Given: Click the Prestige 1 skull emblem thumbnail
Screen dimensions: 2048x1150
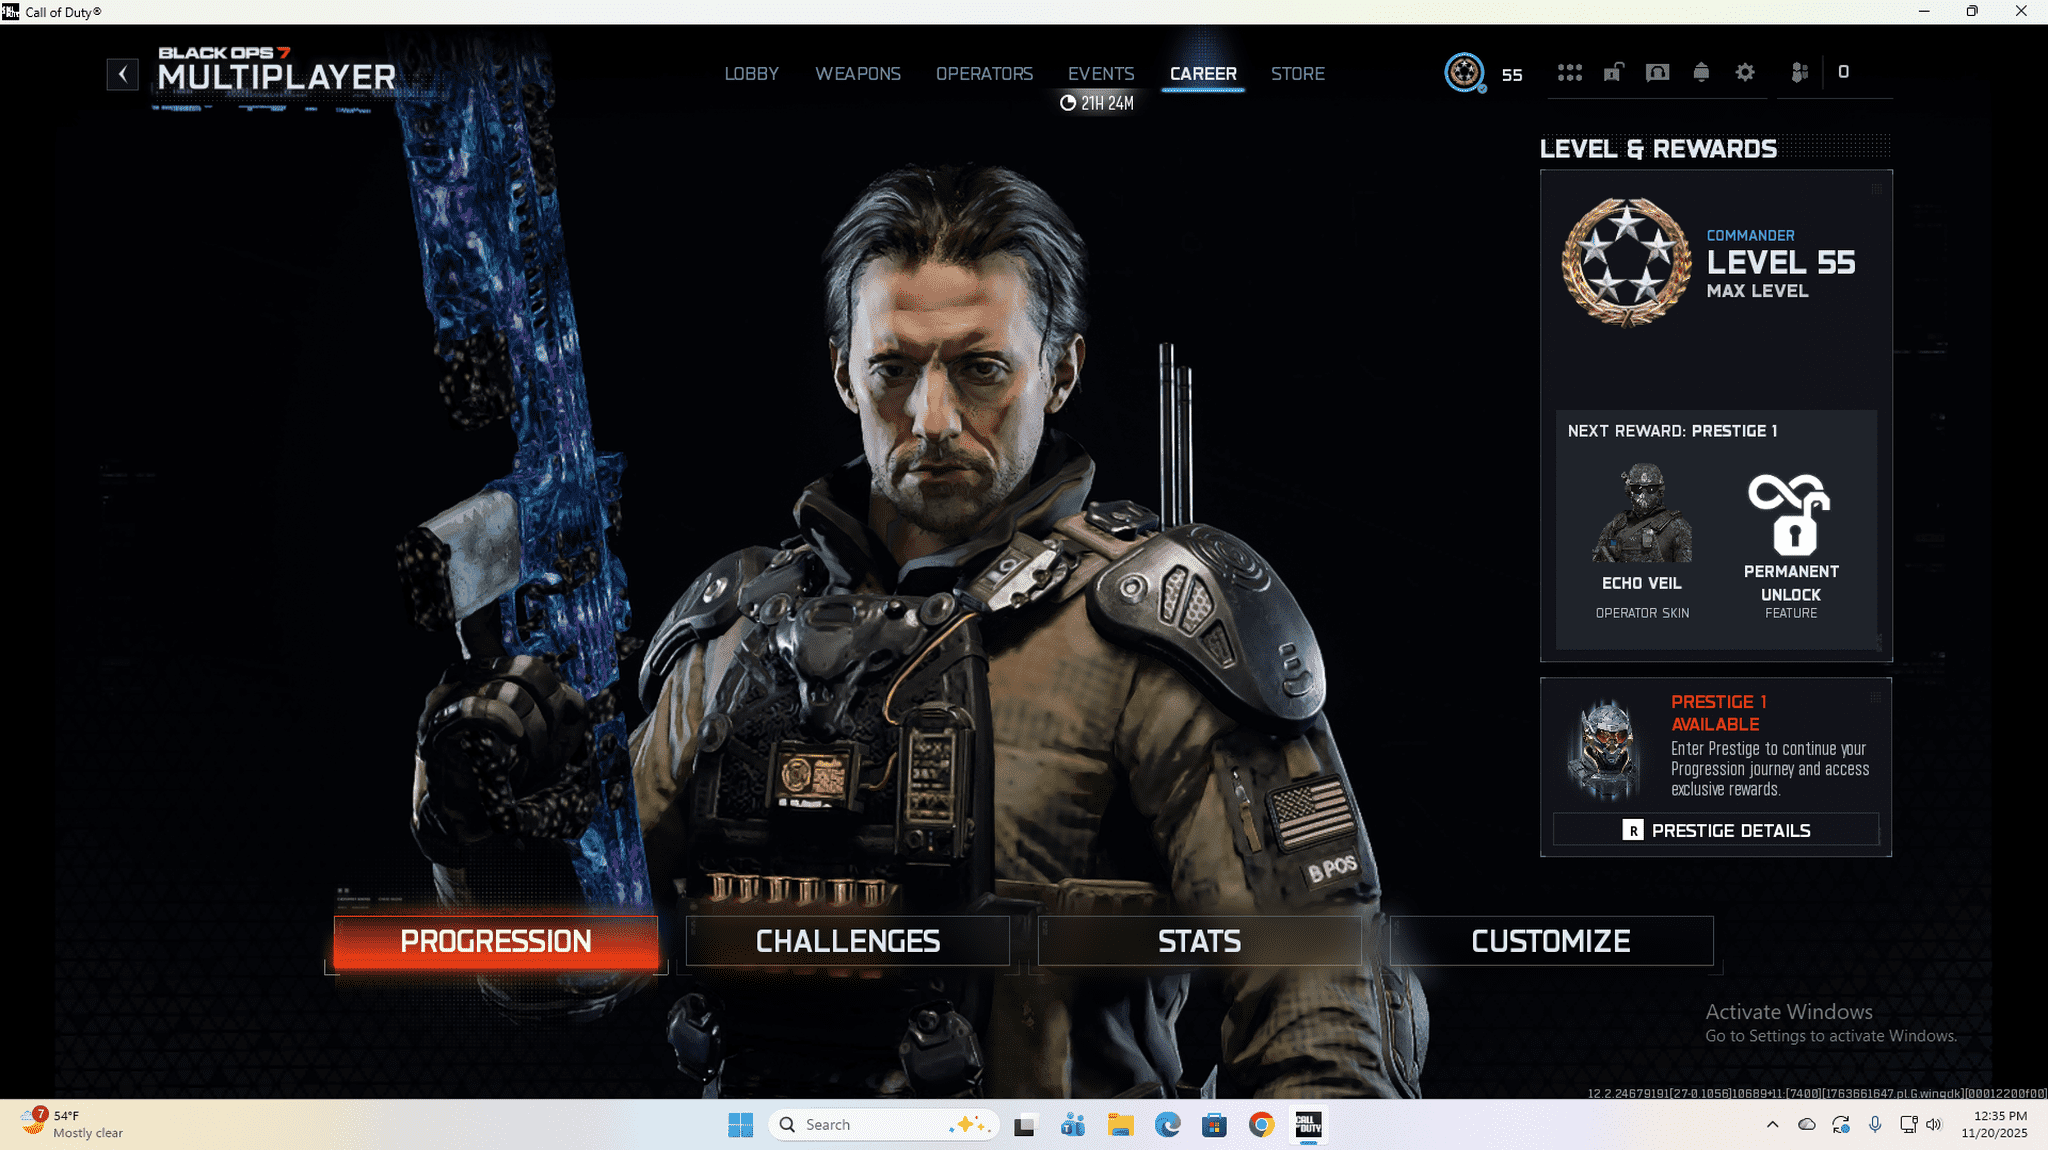Looking at the screenshot, I should (x=1607, y=750).
